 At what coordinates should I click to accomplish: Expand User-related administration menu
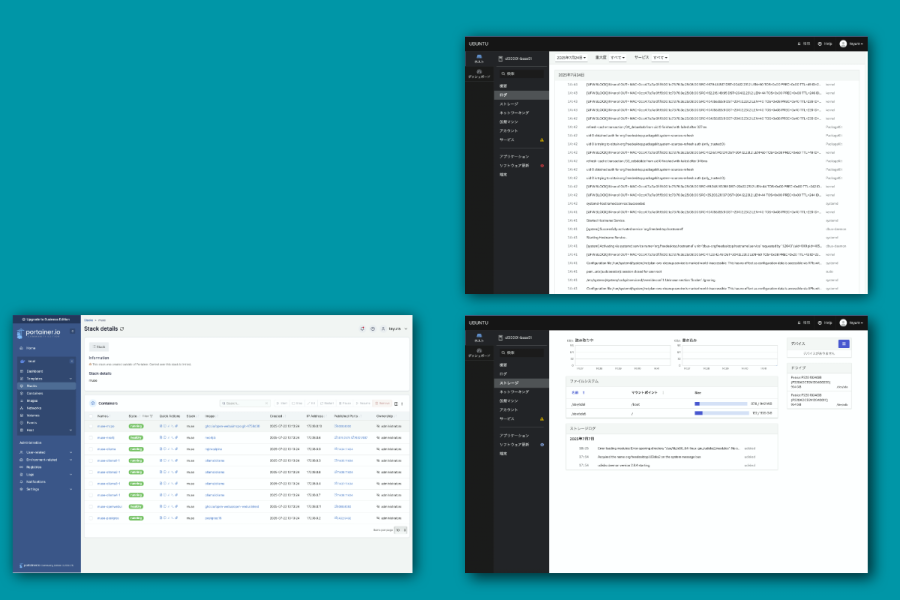pos(71,452)
